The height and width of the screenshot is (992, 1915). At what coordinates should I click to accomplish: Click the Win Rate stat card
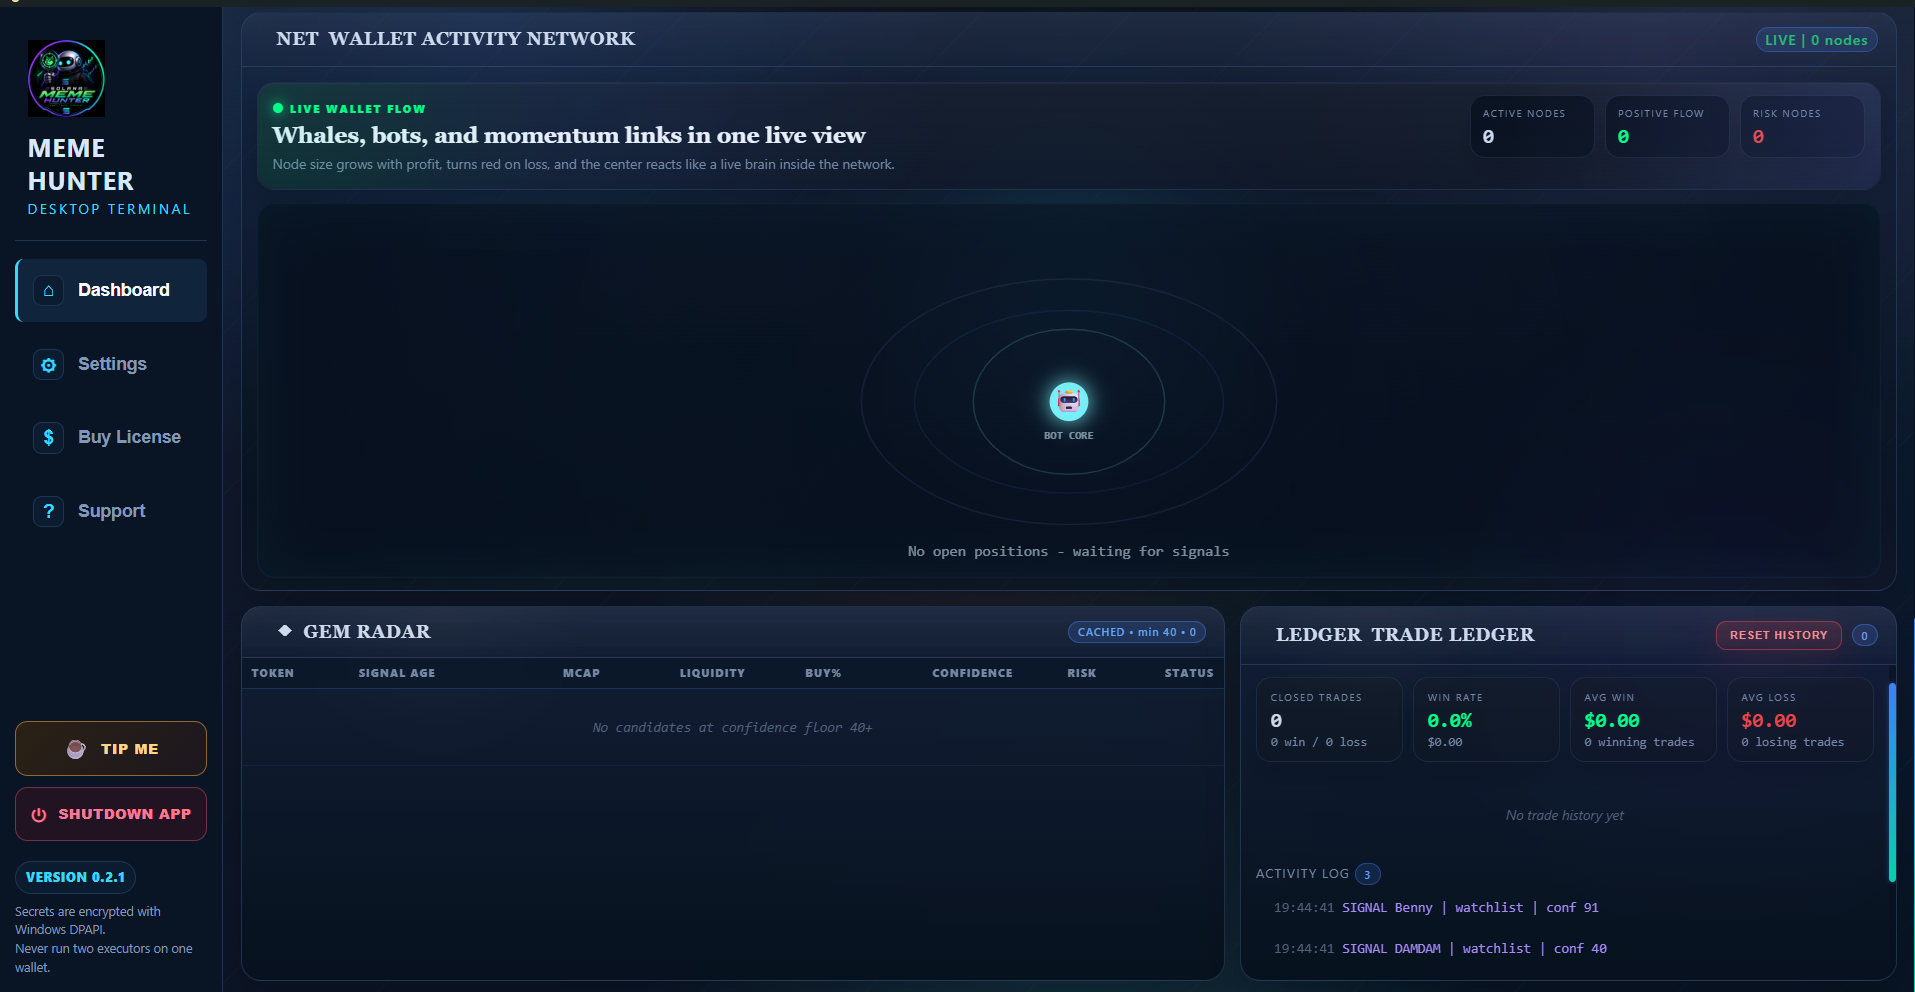(x=1486, y=719)
